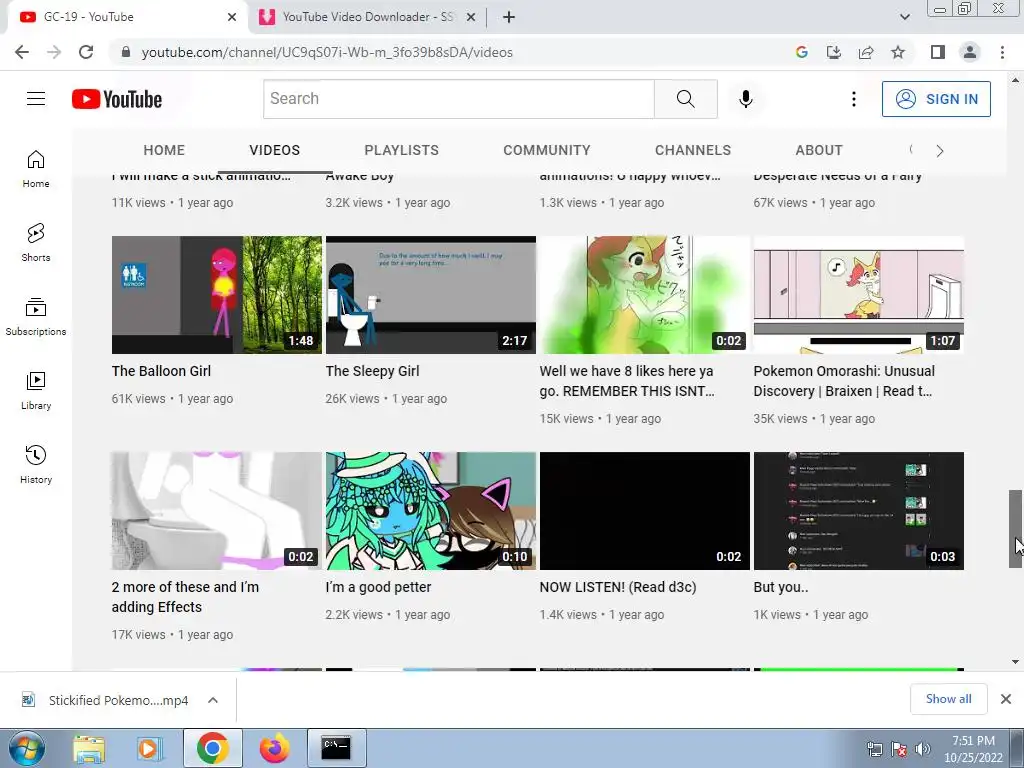Open Chrome three-dot menu

[1002, 52]
